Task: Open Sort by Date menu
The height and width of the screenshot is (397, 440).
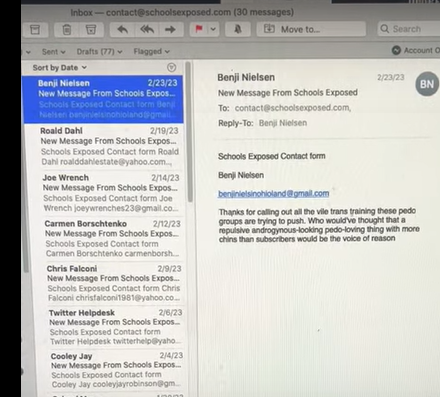Action: point(60,68)
